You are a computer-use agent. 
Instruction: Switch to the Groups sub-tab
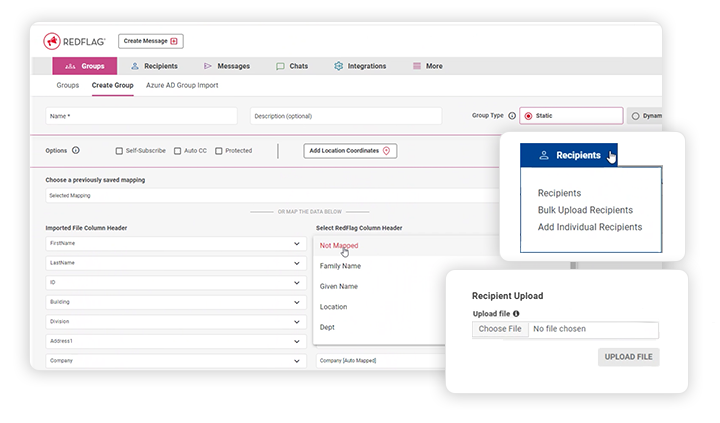68,85
